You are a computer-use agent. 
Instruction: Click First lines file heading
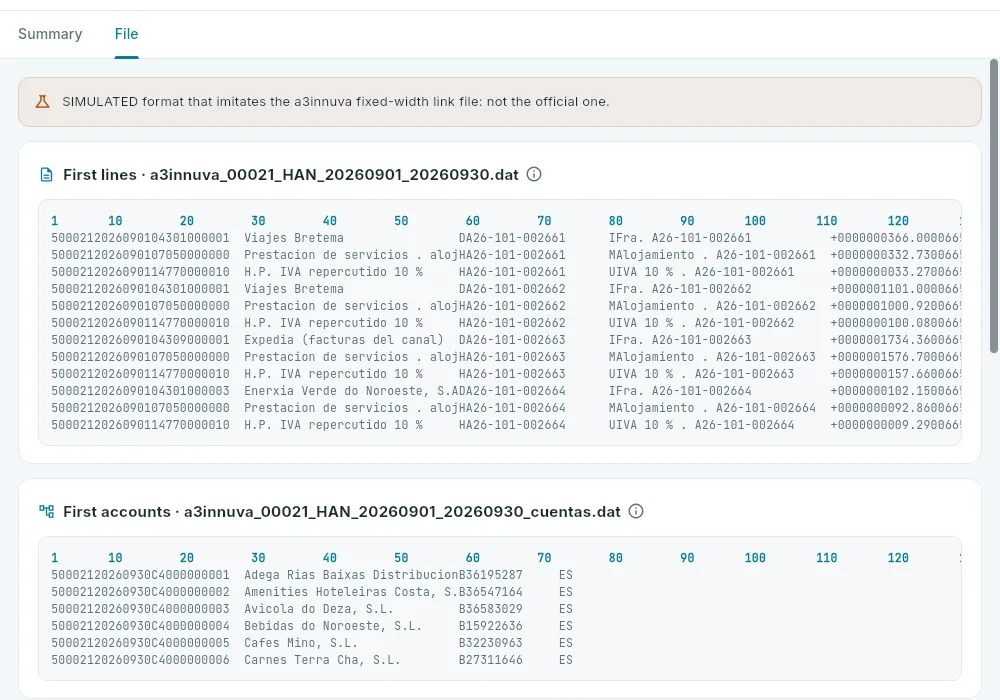[291, 175]
